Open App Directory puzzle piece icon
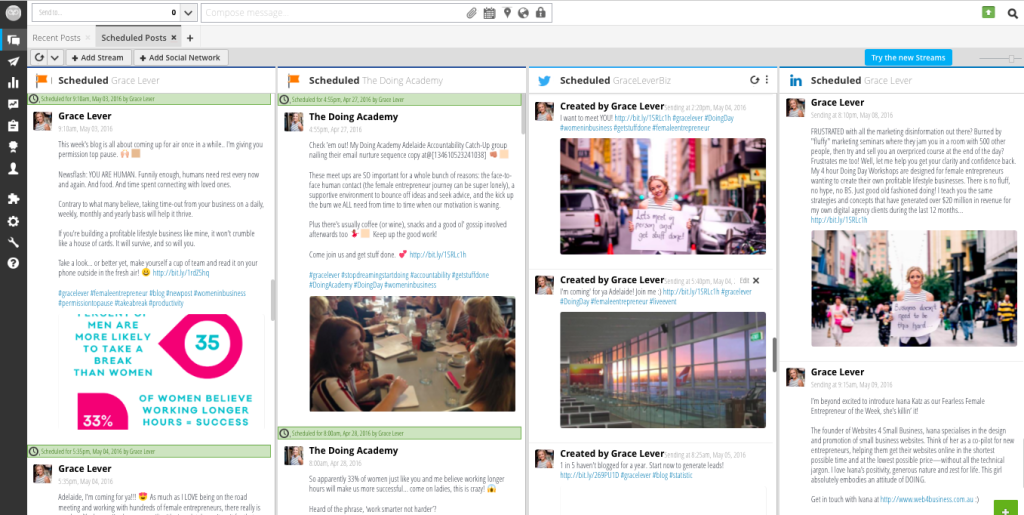This screenshot has height=515, width=1024. (x=13, y=200)
